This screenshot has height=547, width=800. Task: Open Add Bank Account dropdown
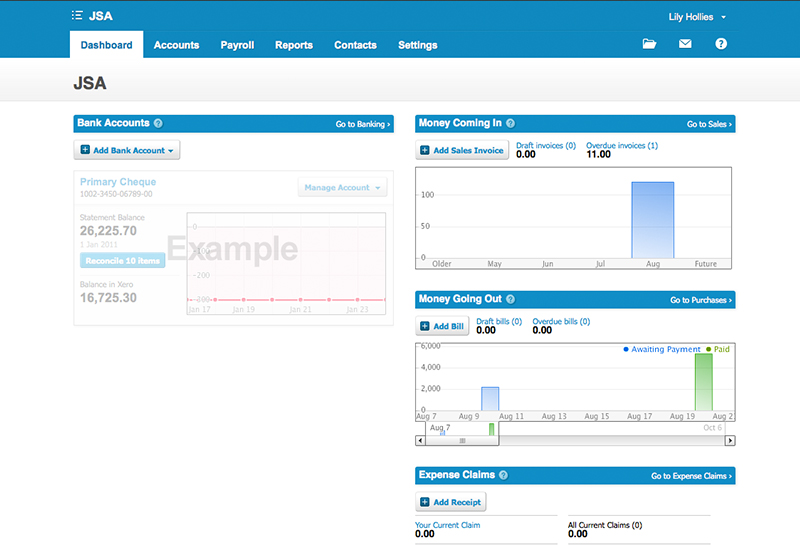[127, 150]
